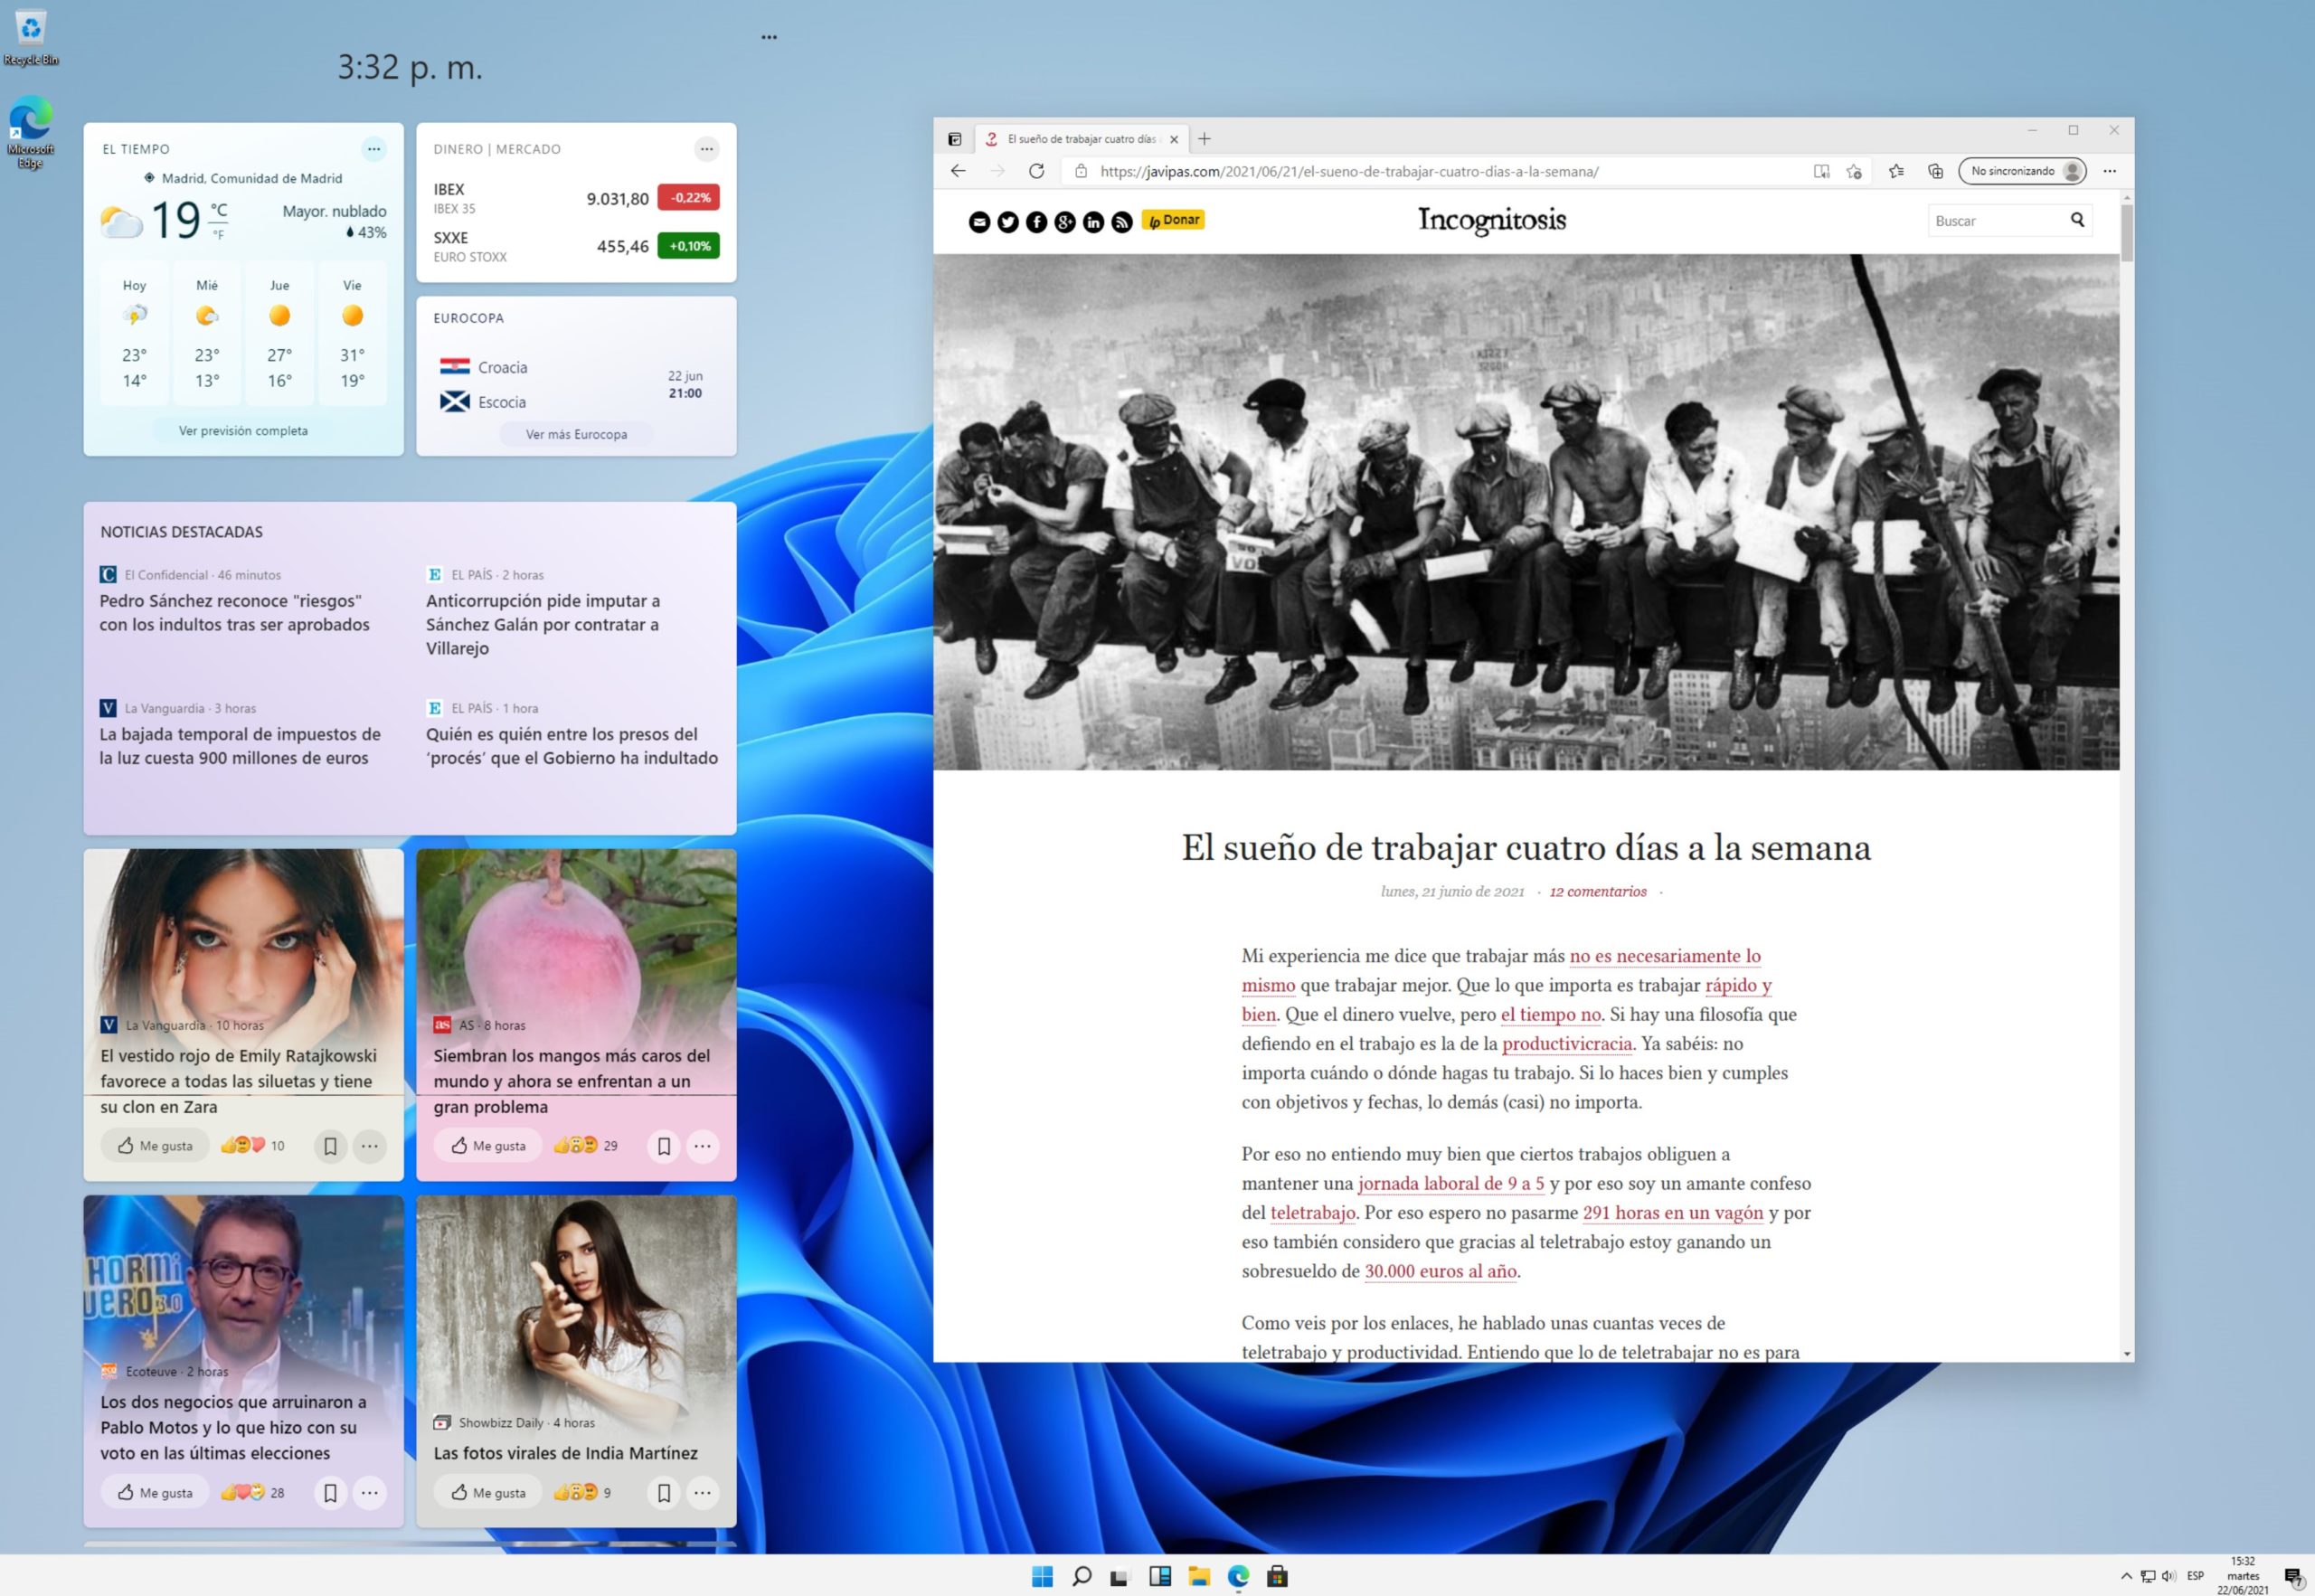The height and width of the screenshot is (1596, 2315).
Task: Open immersive reader in address bar
Action: (x=1821, y=171)
